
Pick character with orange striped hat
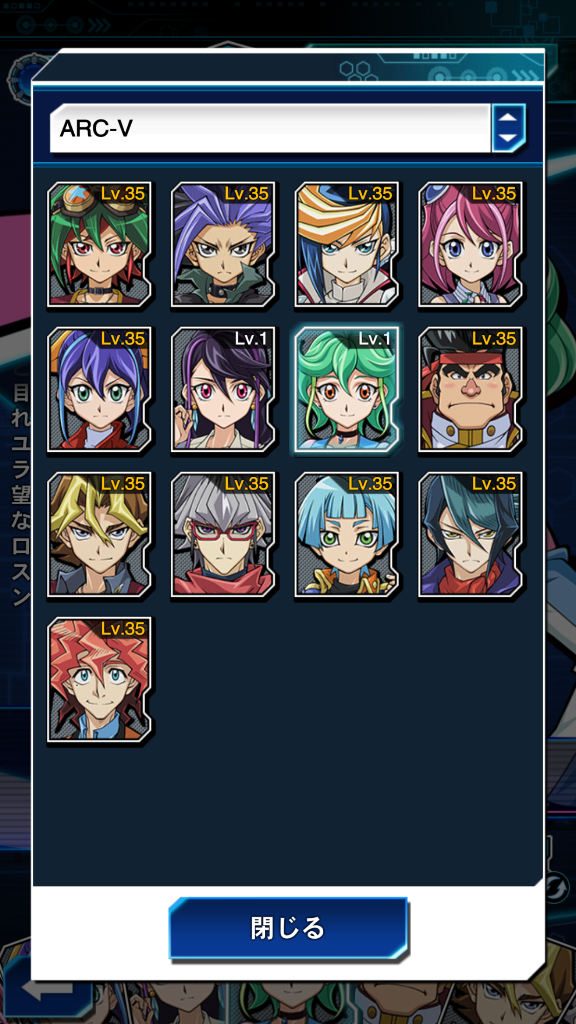(x=347, y=244)
